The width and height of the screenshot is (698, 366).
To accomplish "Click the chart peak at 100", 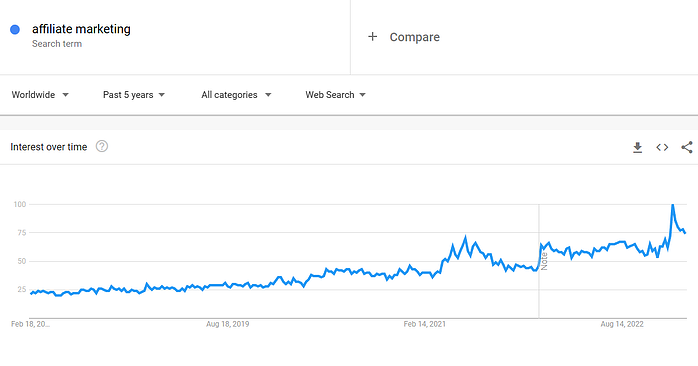I will pos(672,205).
